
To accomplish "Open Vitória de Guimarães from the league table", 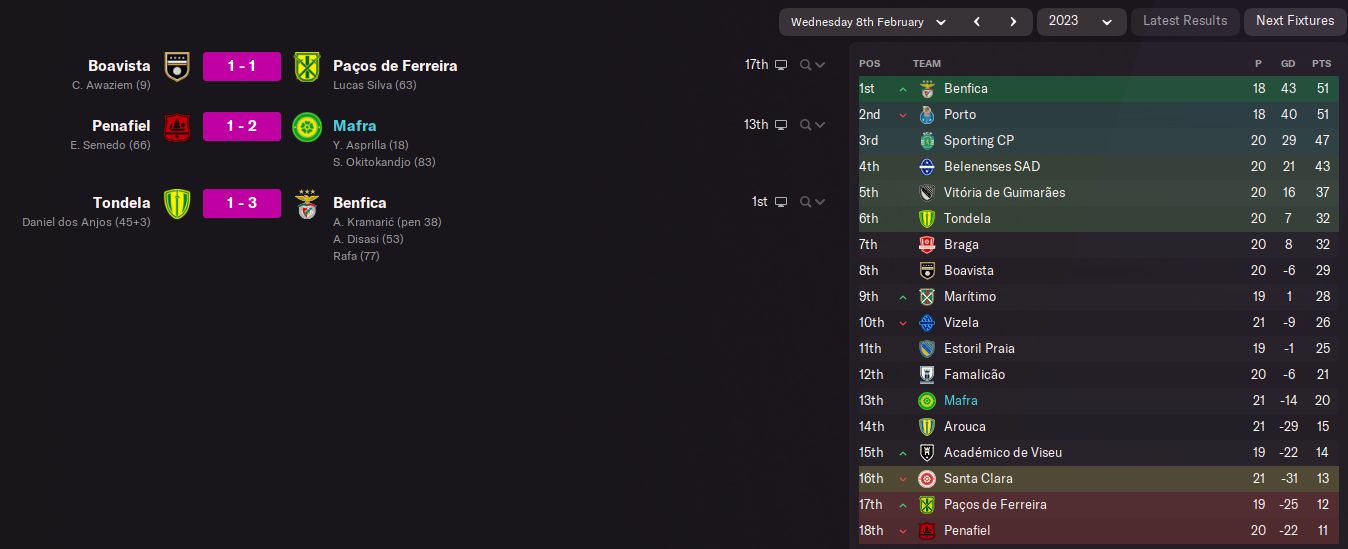I will click(x=1004, y=193).
